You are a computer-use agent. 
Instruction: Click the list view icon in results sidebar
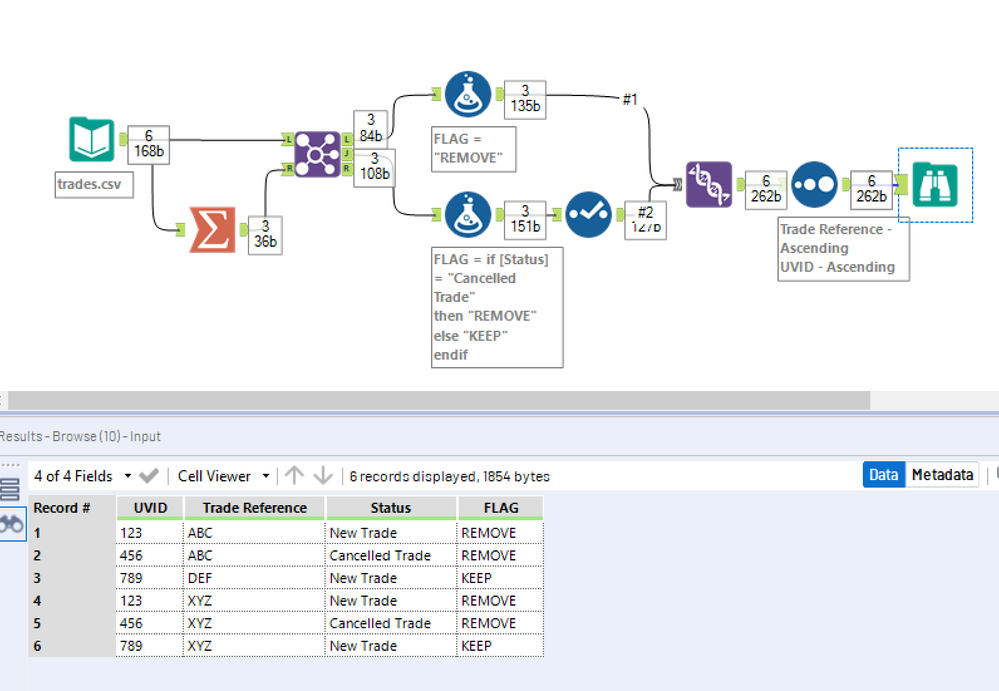point(10,489)
